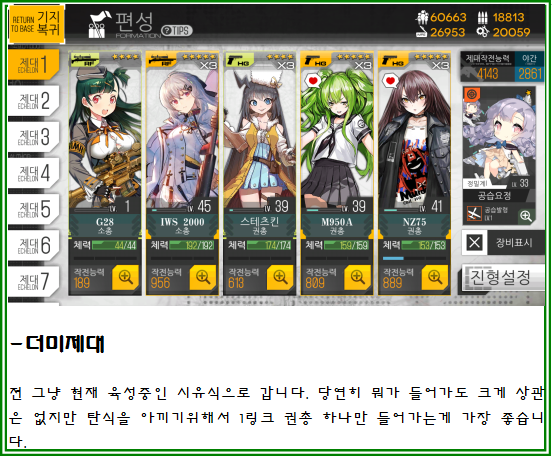Select the fairy portrait thumbnail
This screenshot has width=552, height=457.
[499, 137]
